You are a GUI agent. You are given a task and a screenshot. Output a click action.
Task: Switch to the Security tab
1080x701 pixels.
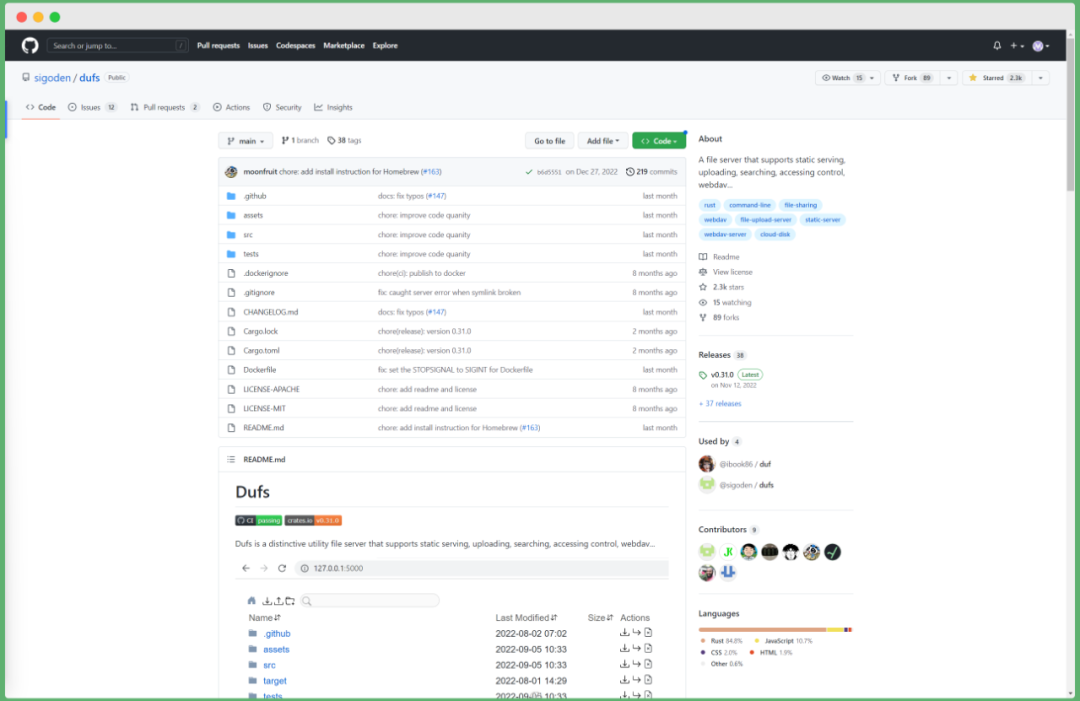(282, 107)
